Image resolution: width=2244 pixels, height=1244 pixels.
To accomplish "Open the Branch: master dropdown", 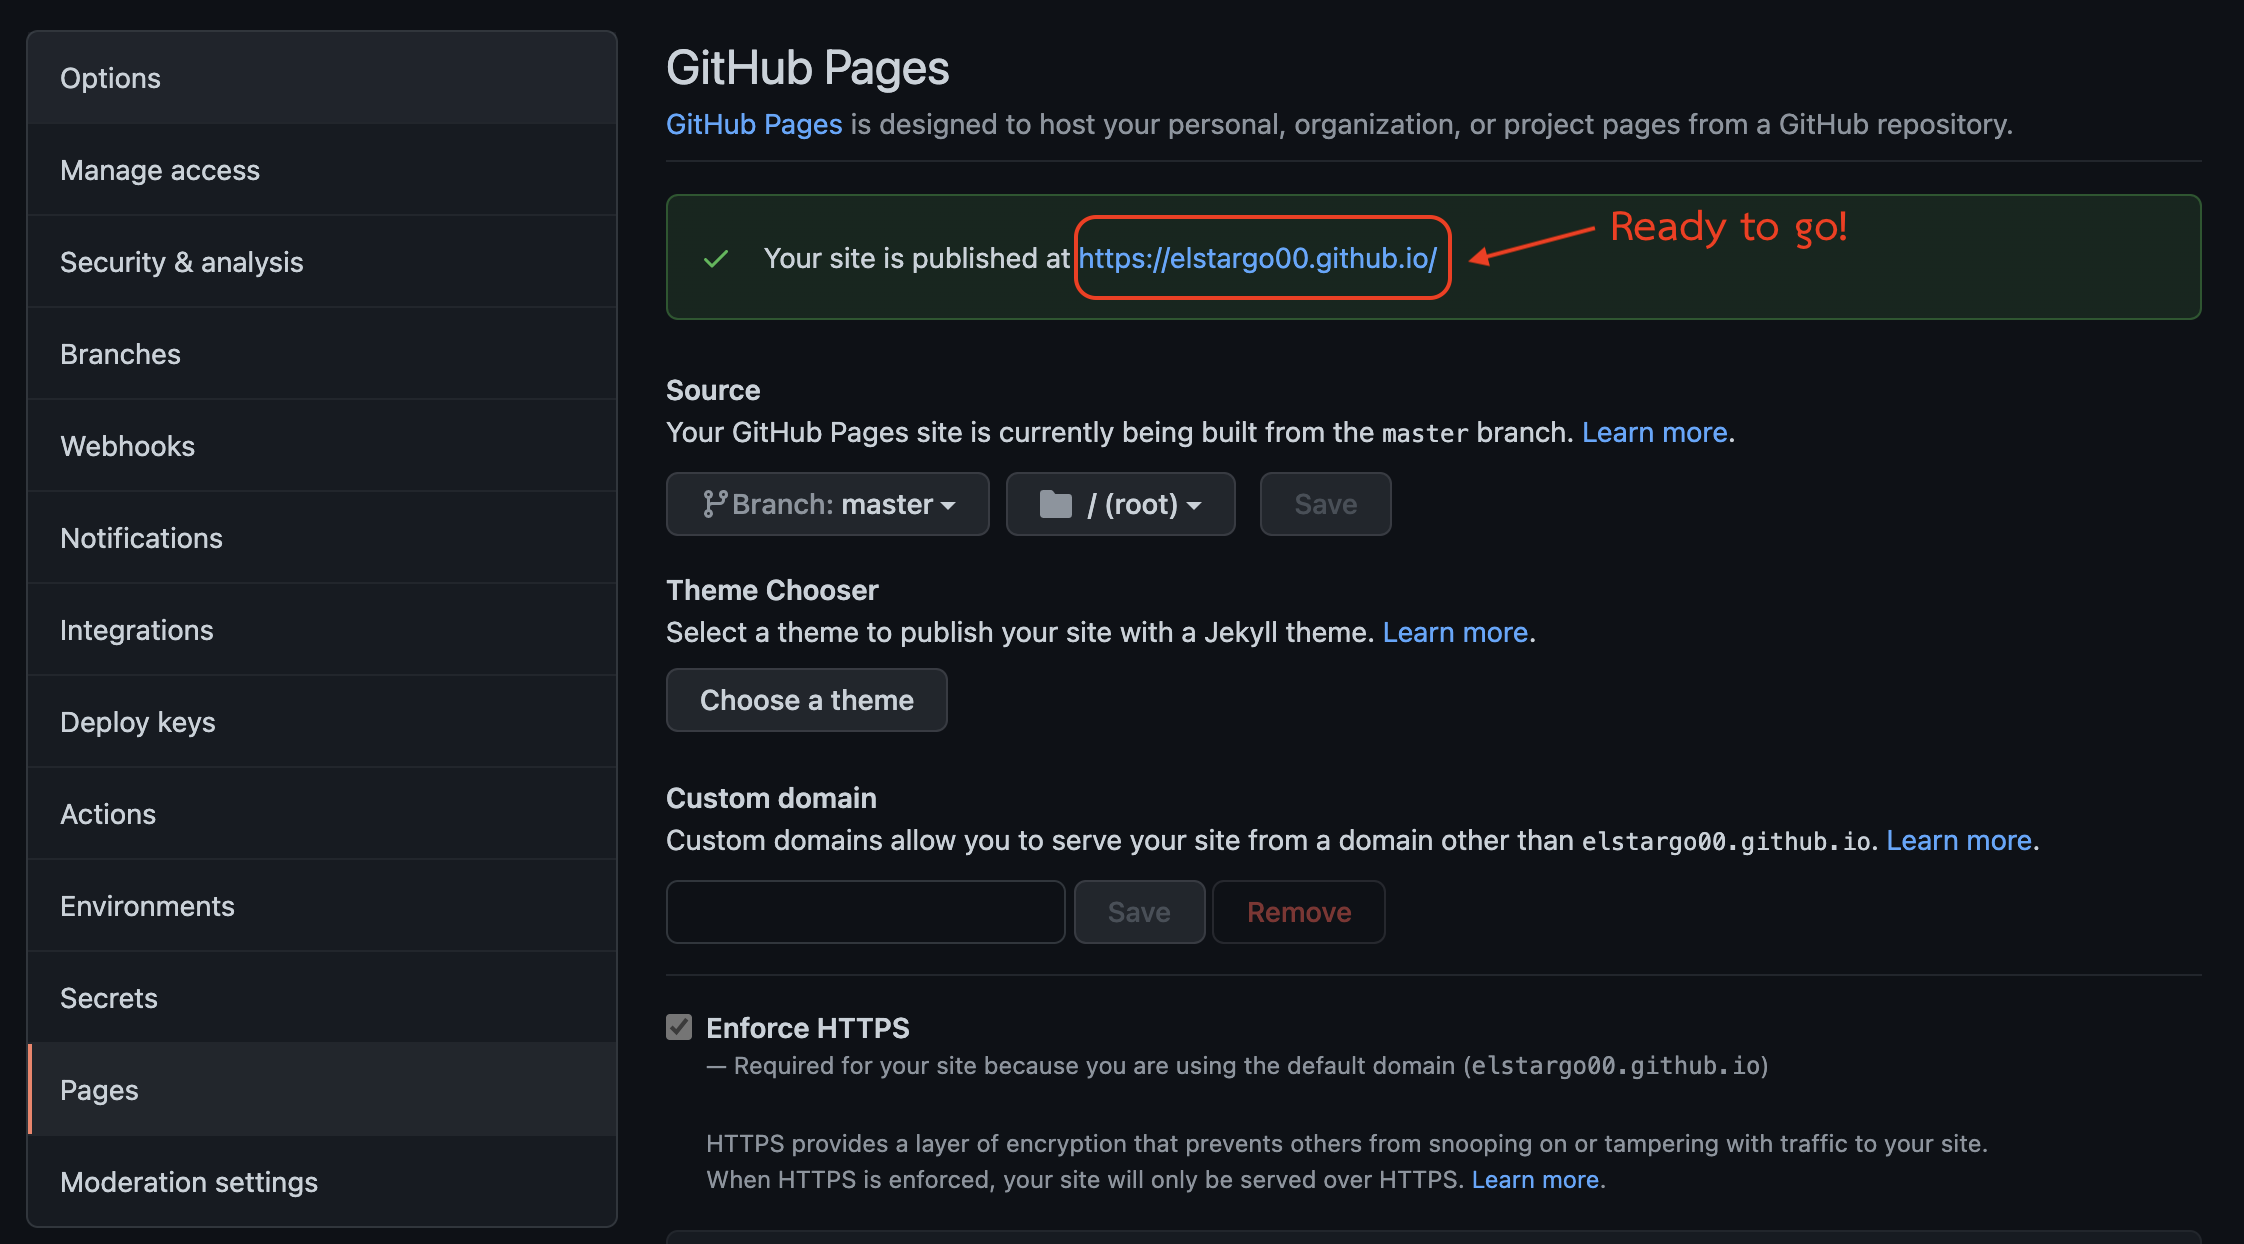I will [828, 504].
